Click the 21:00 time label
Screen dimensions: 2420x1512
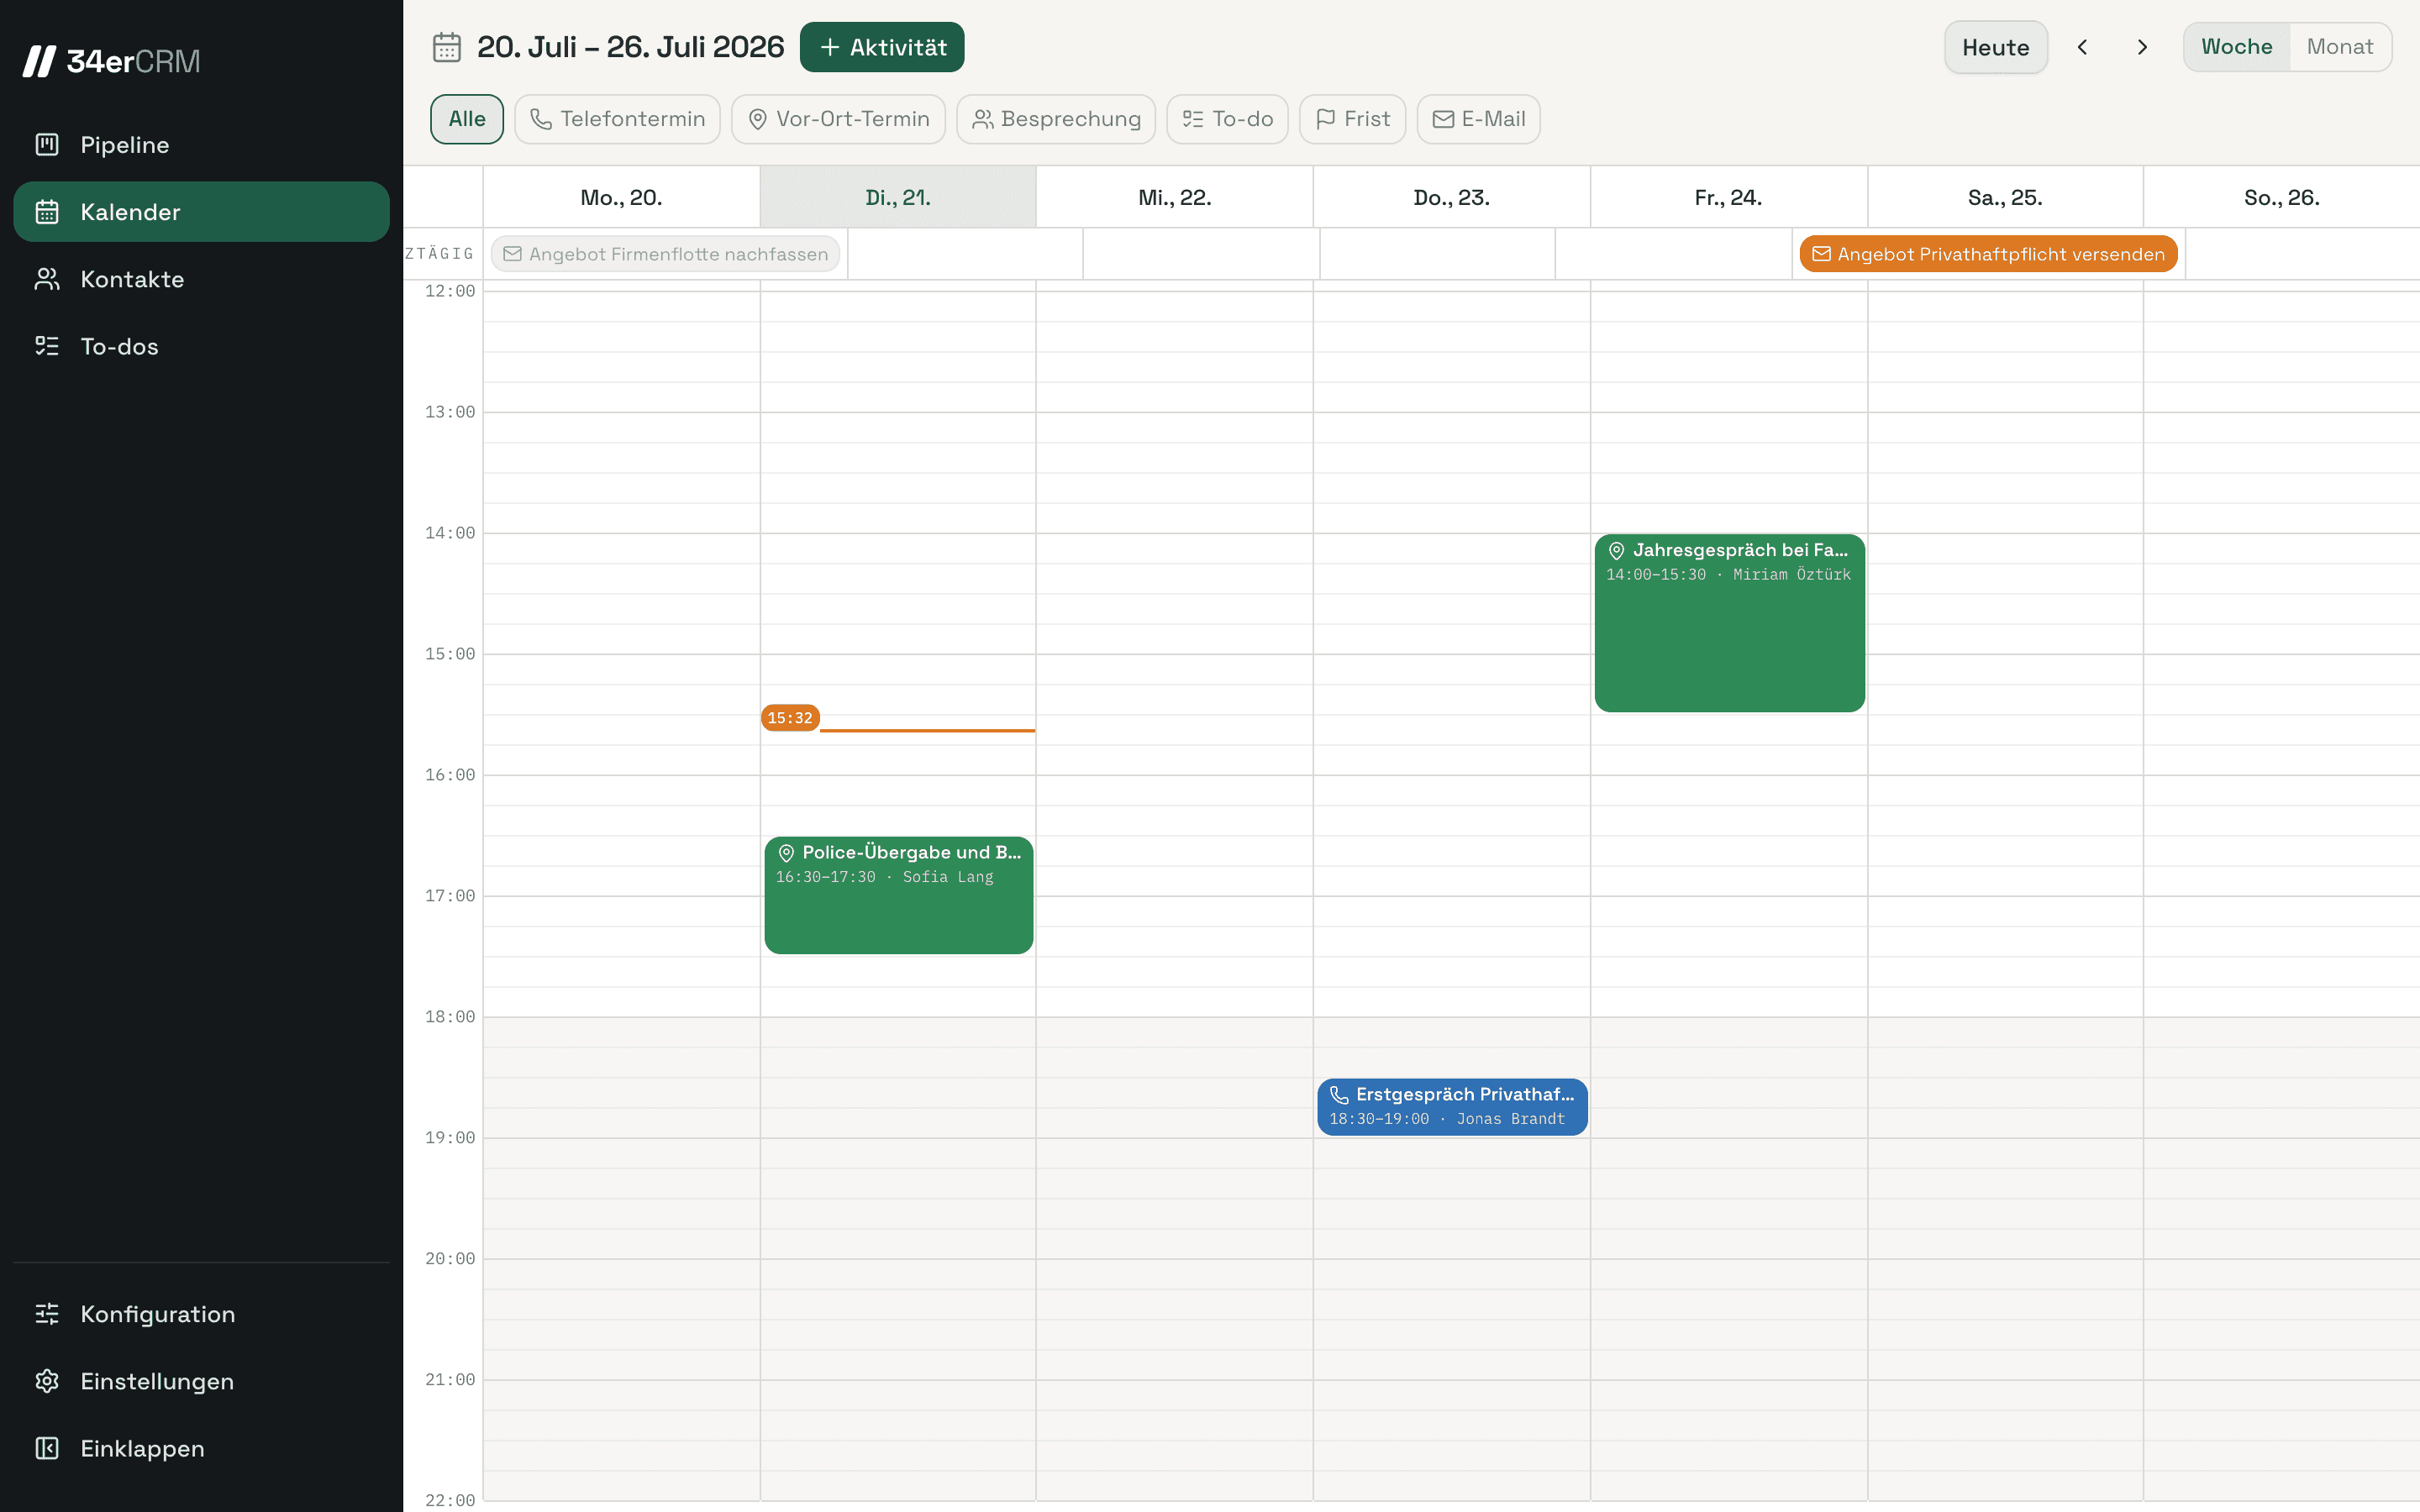(450, 1380)
